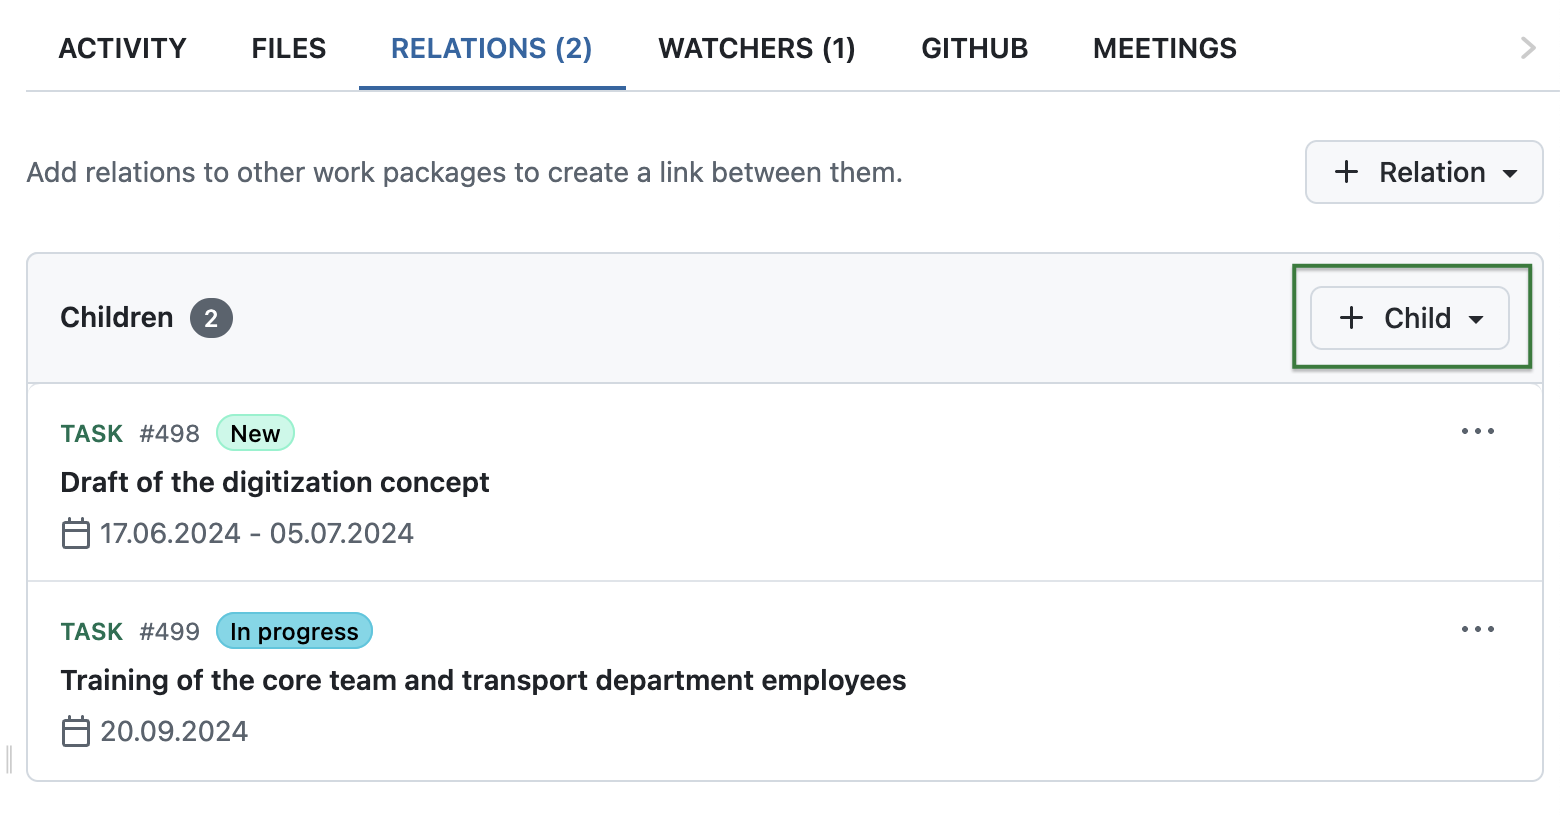Click the plus icon in the Child button
The height and width of the screenshot is (818, 1560).
pos(1350,318)
